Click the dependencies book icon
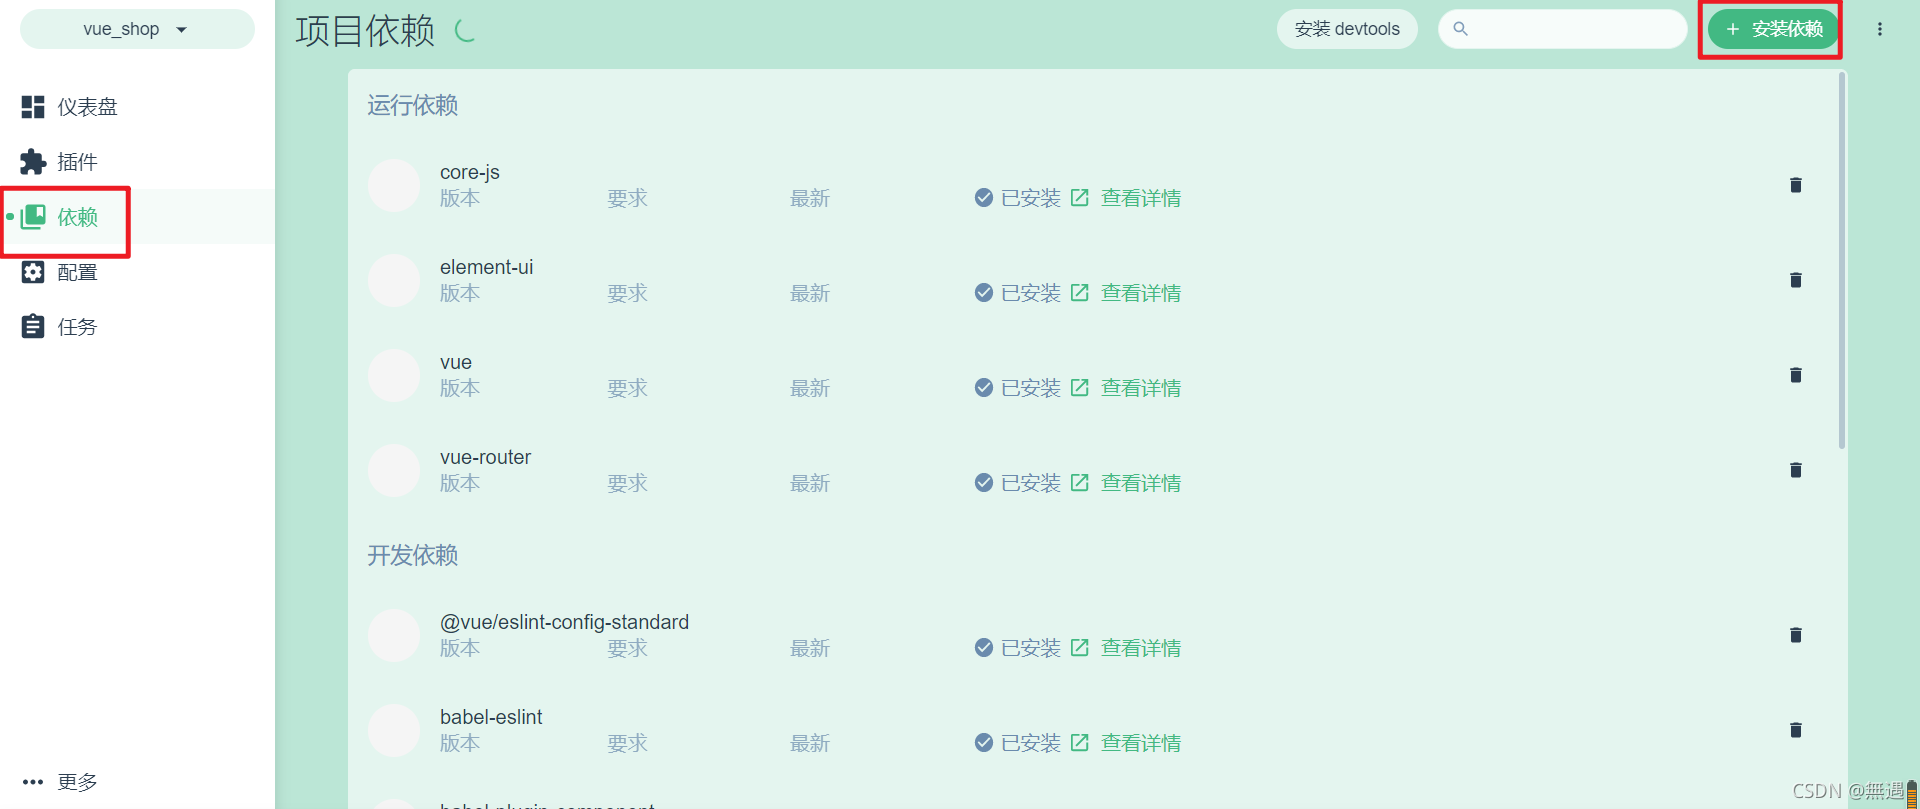Screen dimensions: 1920x809 pos(33,216)
